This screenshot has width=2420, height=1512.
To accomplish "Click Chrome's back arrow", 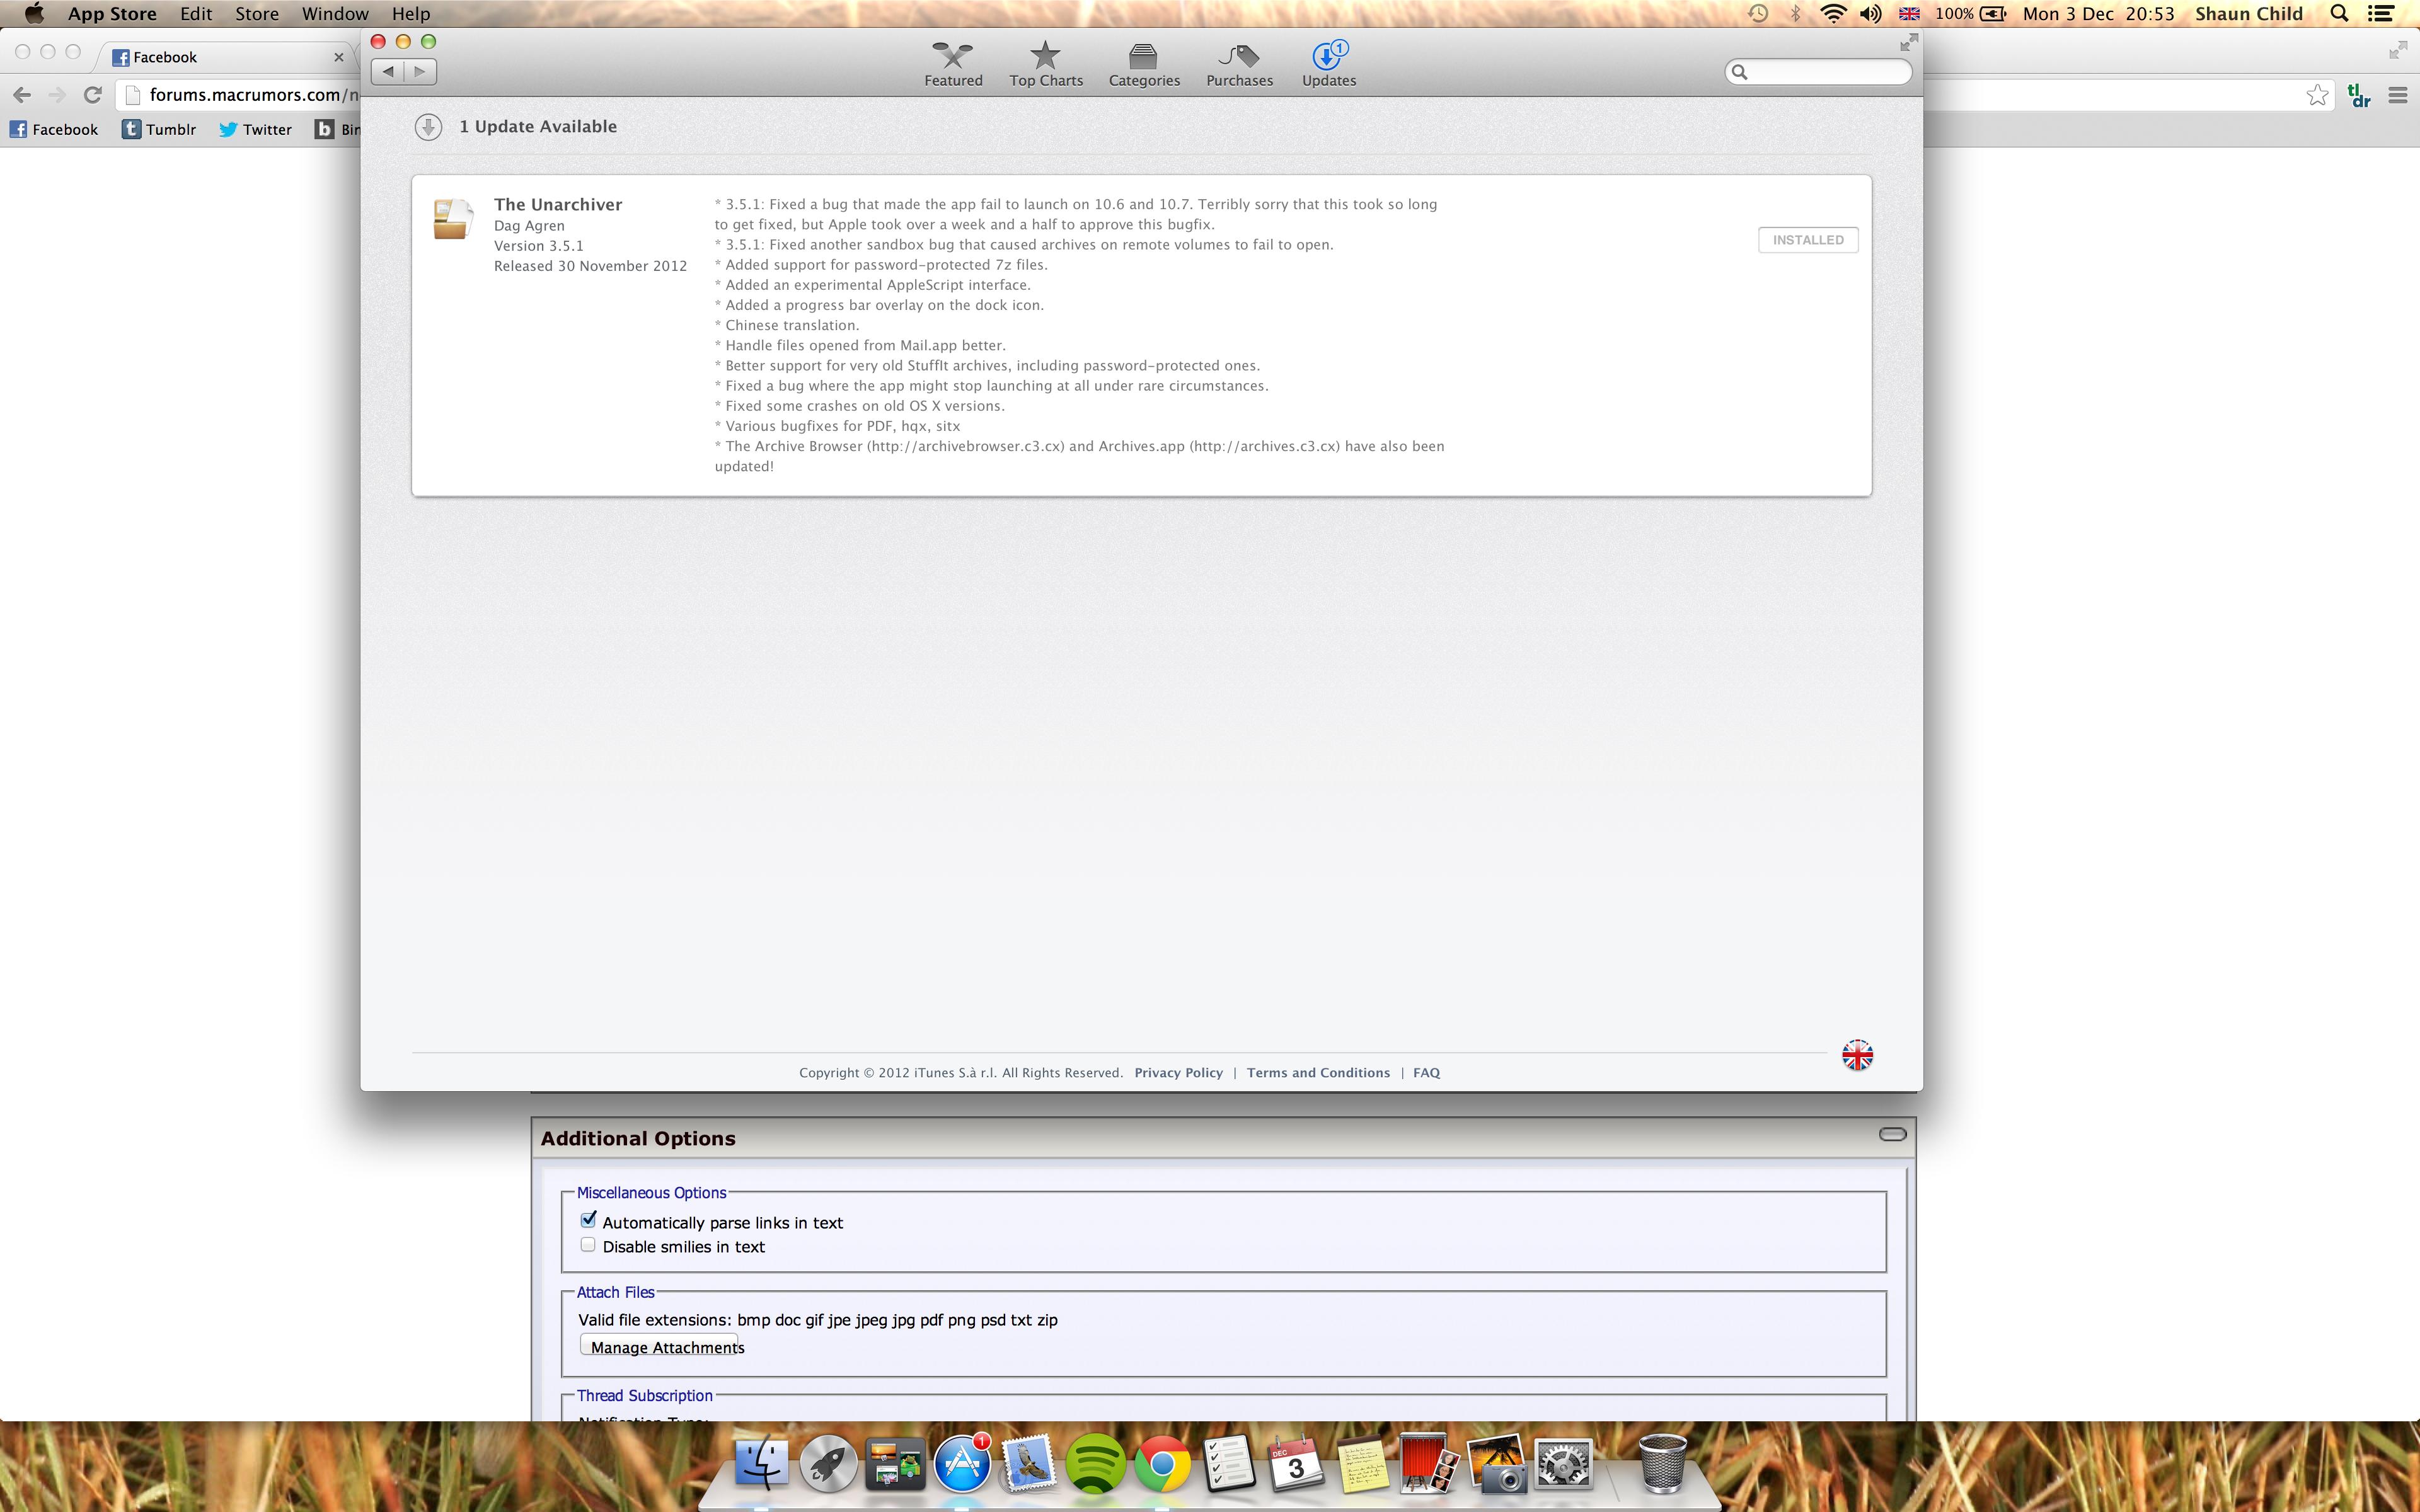I will pos(22,95).
